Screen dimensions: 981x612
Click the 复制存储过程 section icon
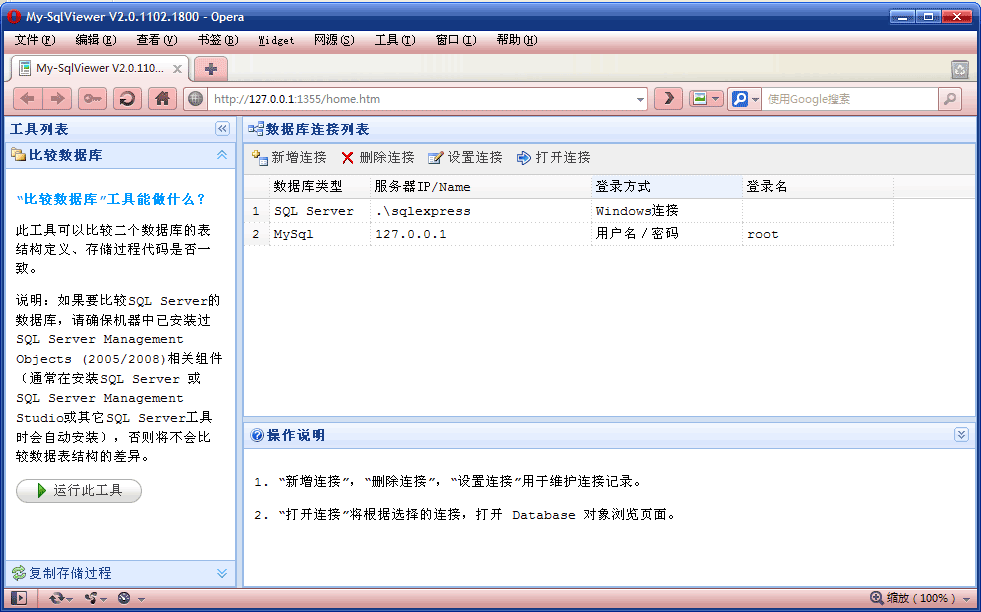tap(19, 573)
